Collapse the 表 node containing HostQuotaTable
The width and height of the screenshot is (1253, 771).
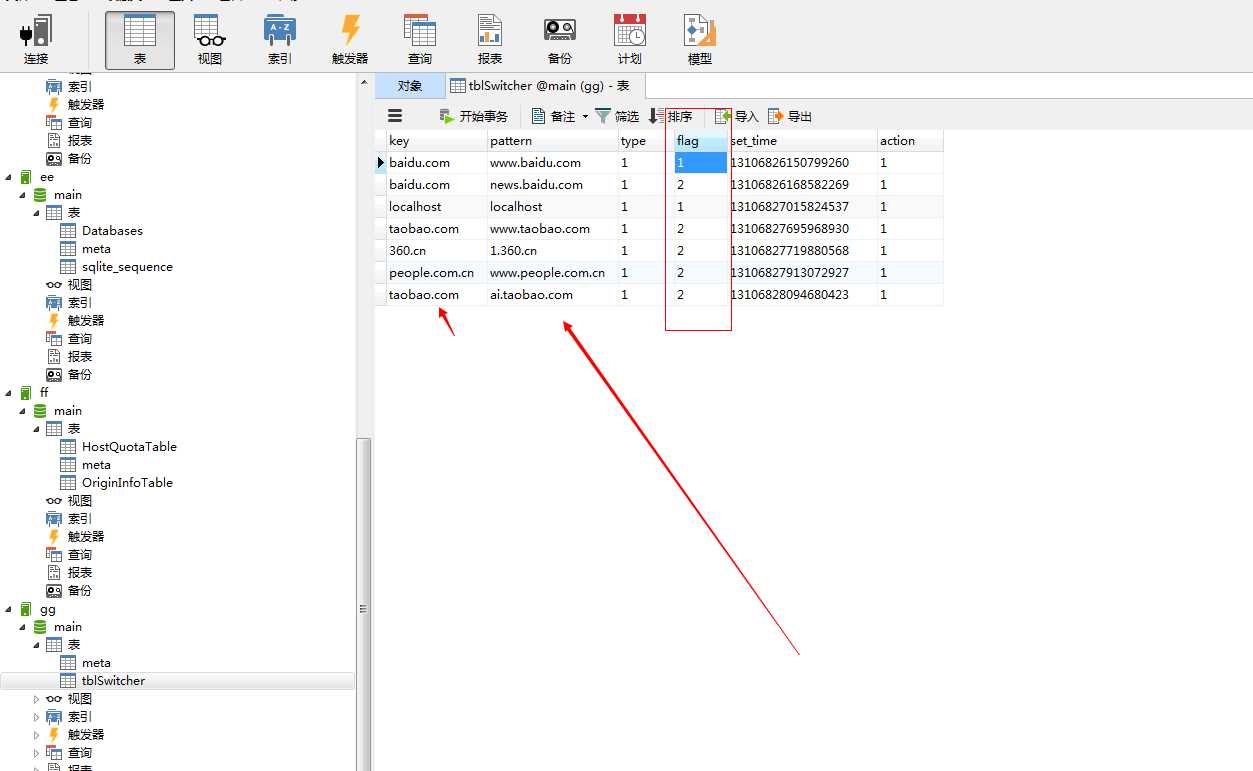[37, 429]
